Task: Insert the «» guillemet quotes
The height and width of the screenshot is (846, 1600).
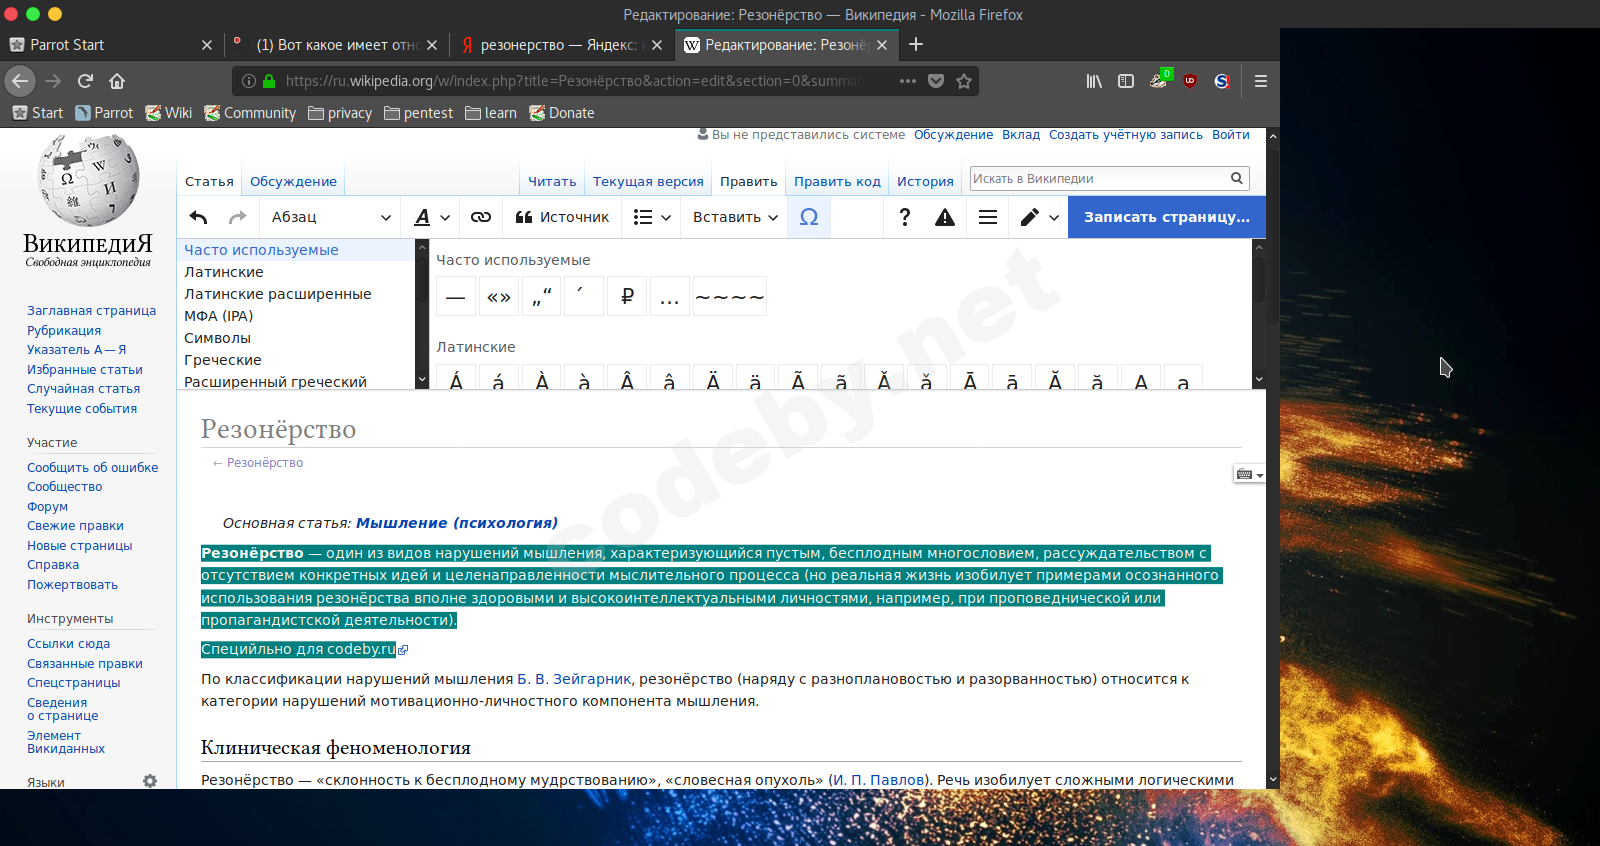Action: (x=499, y=296)
